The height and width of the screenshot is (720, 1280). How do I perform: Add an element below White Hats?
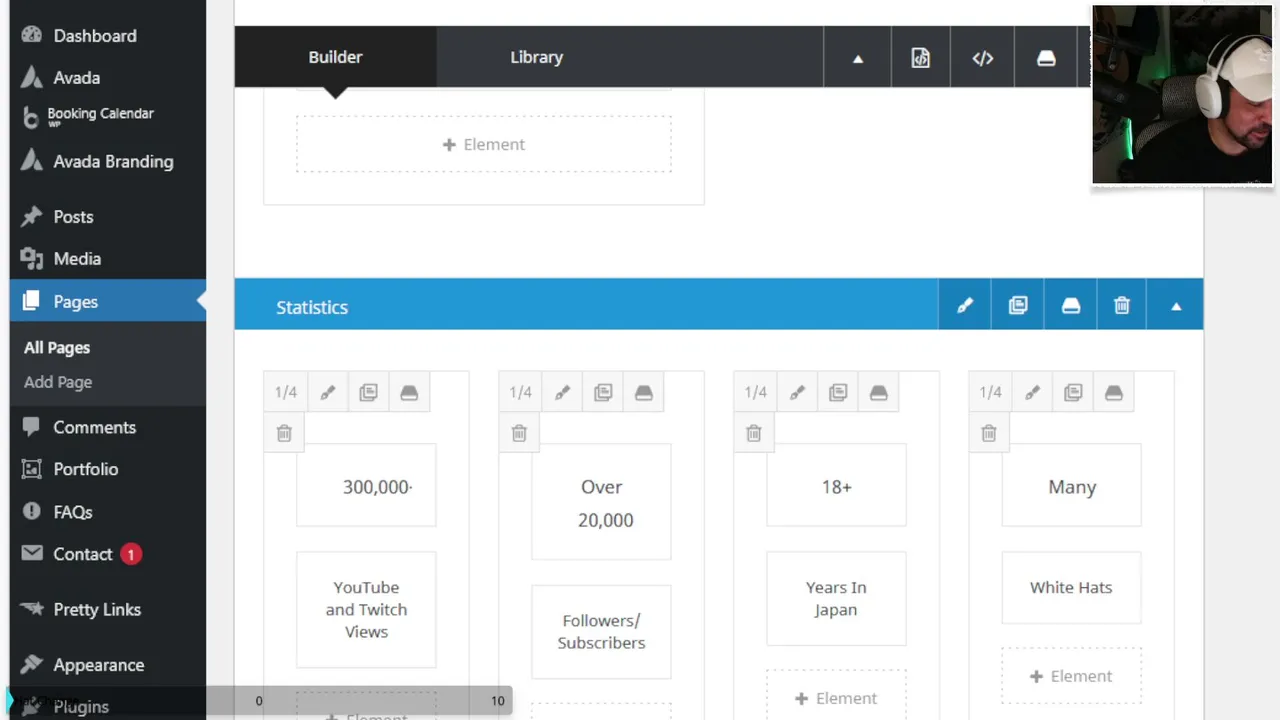coord(1071,676)
